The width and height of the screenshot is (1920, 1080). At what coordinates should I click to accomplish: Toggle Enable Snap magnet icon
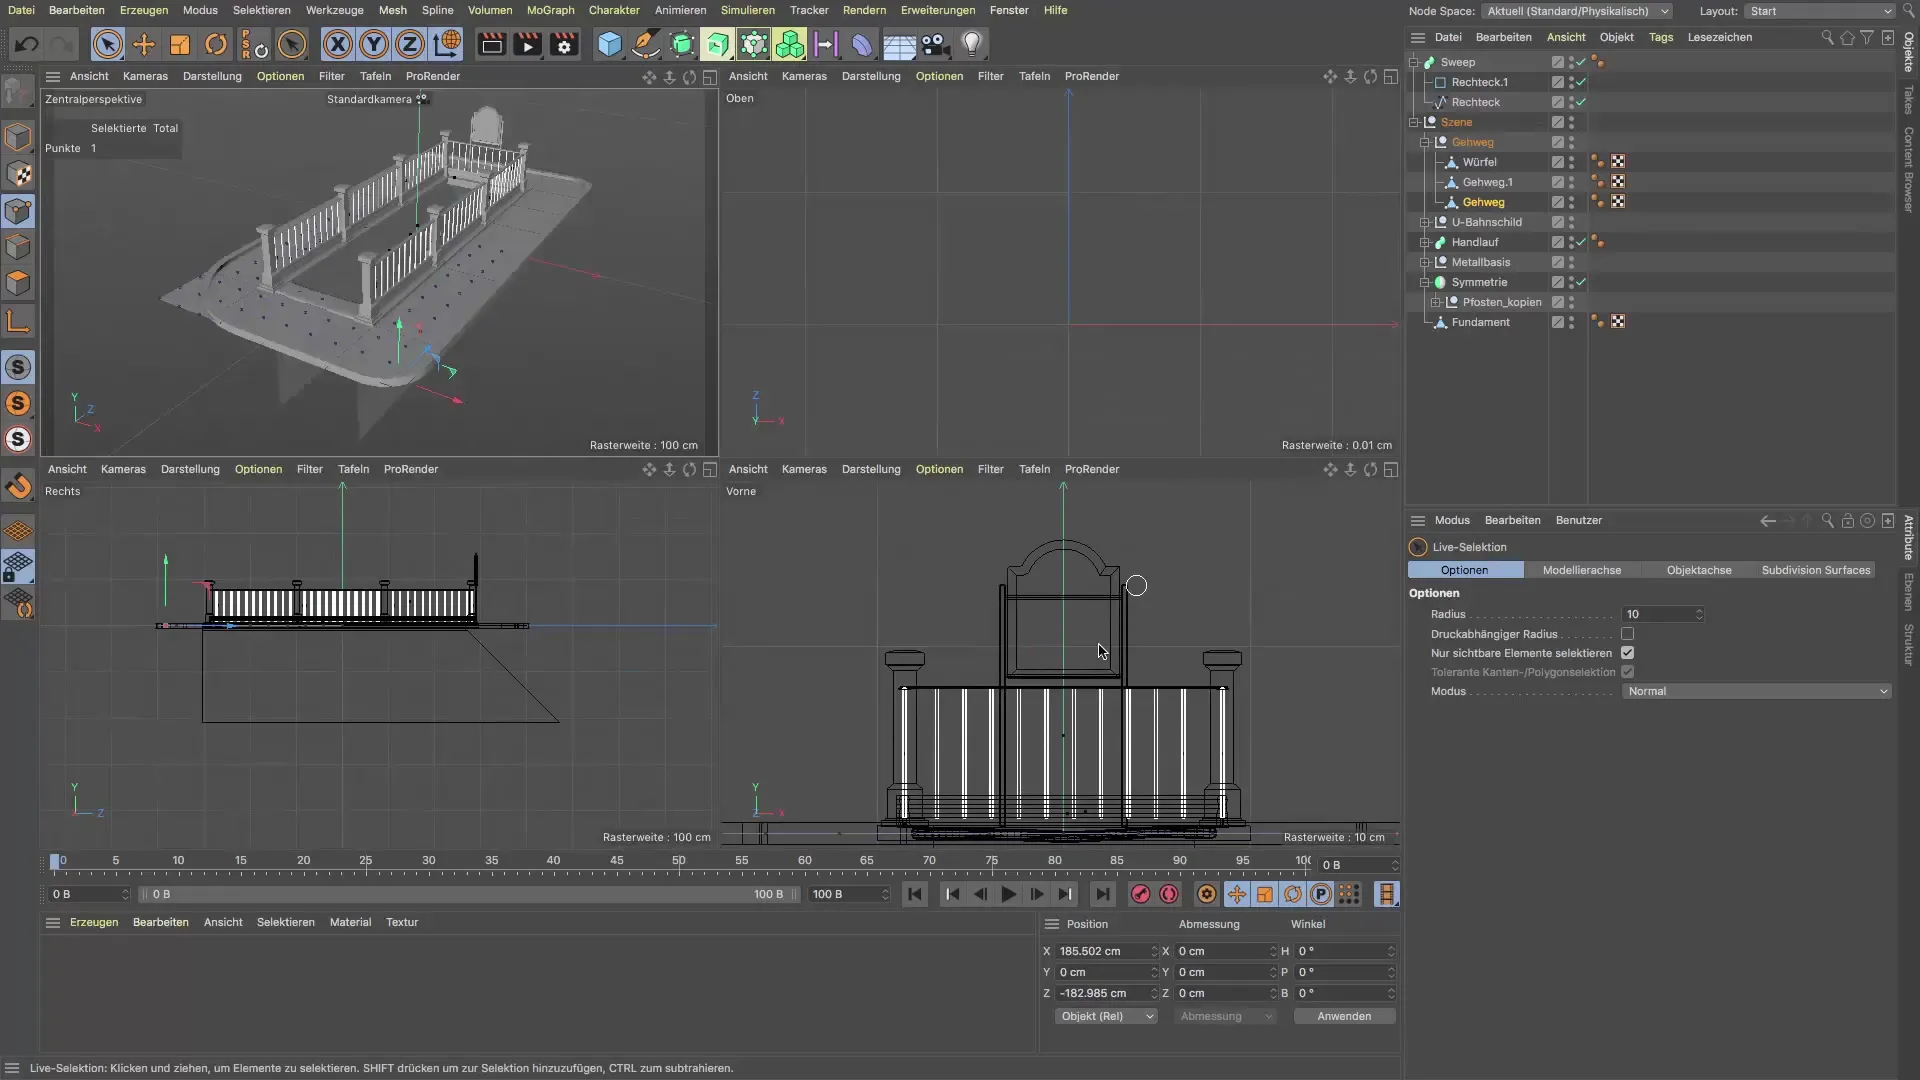pos(18,487)
